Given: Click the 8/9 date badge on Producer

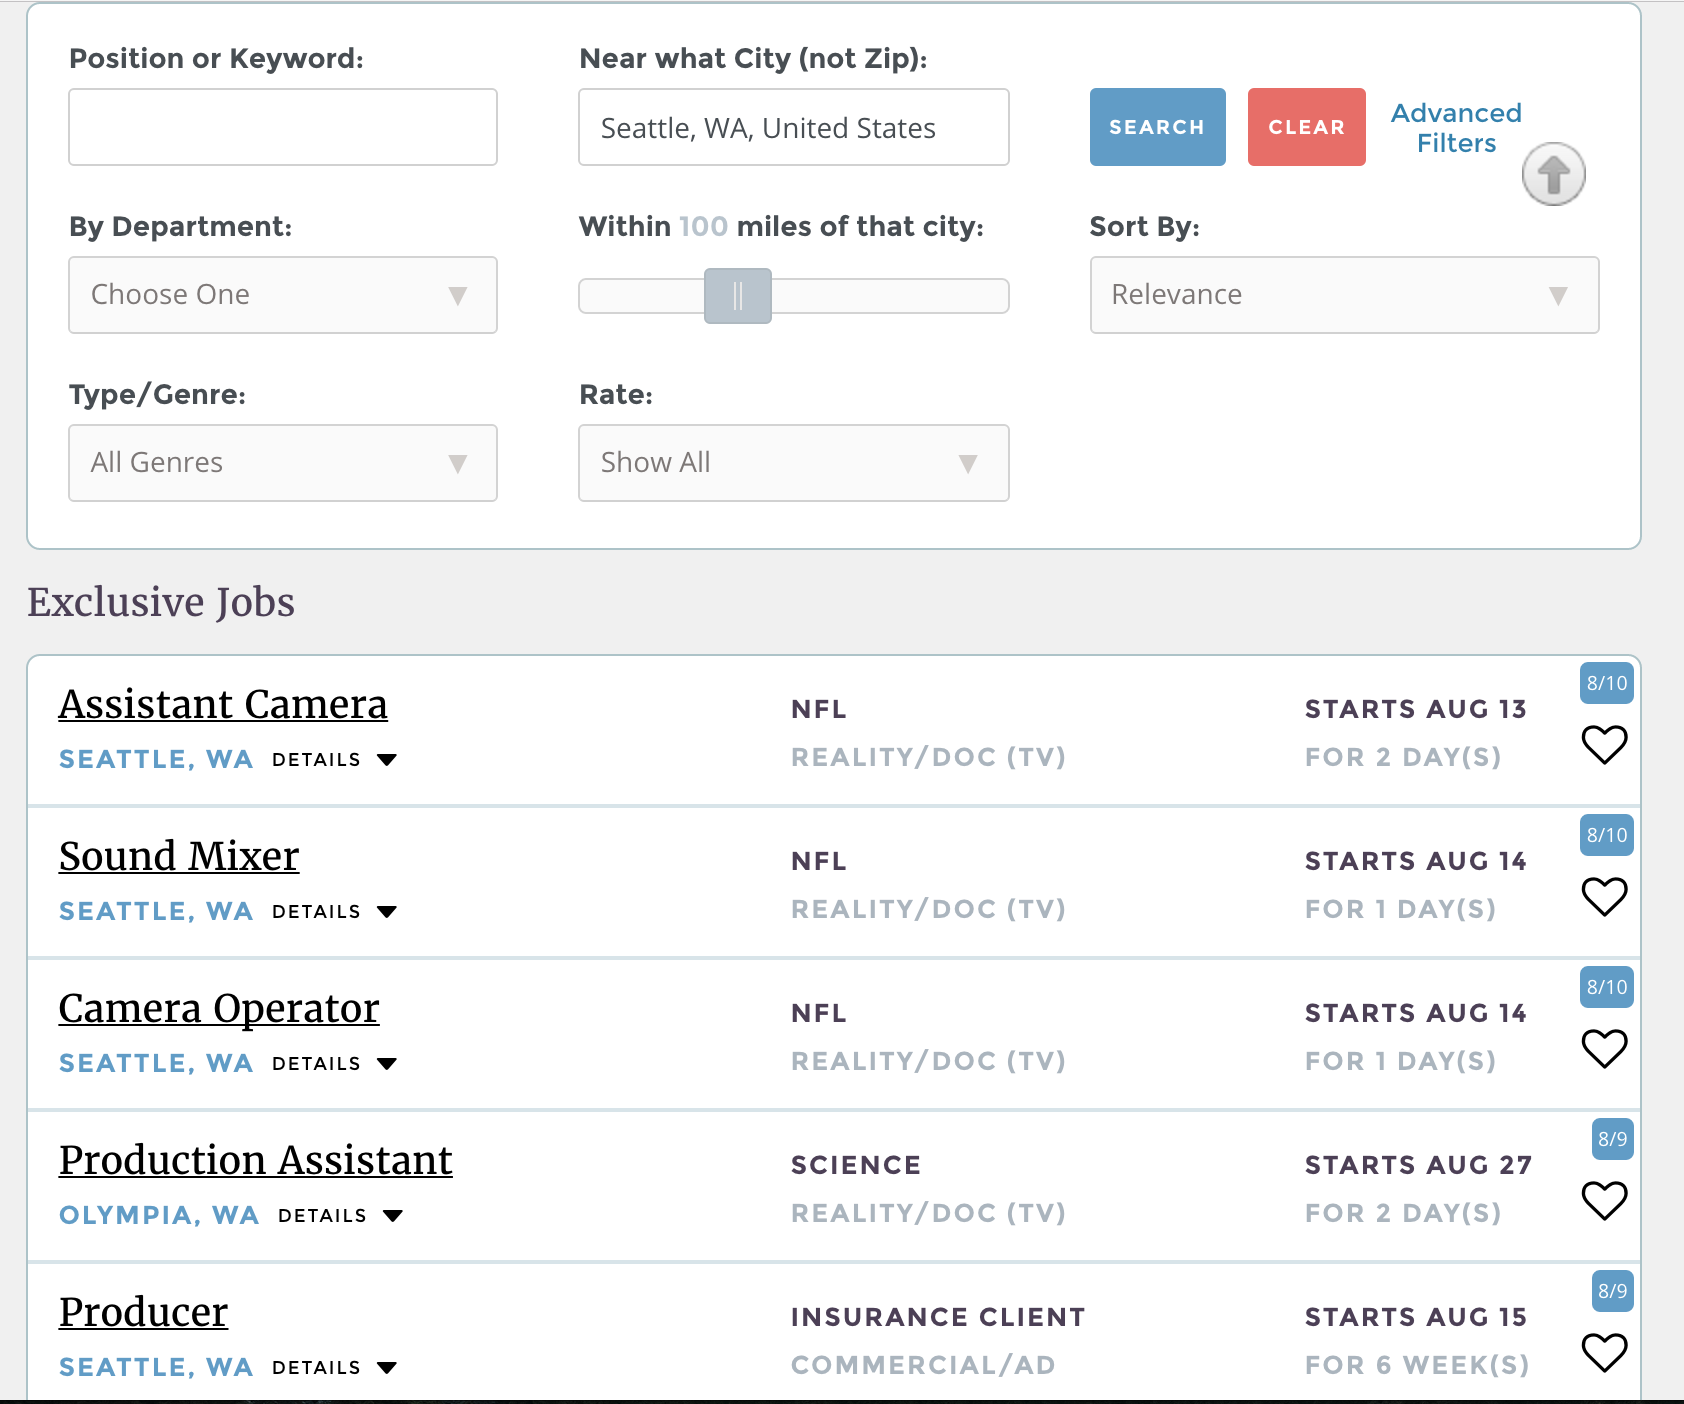Looking at the screenshot, I should tap(1612, 1291).
